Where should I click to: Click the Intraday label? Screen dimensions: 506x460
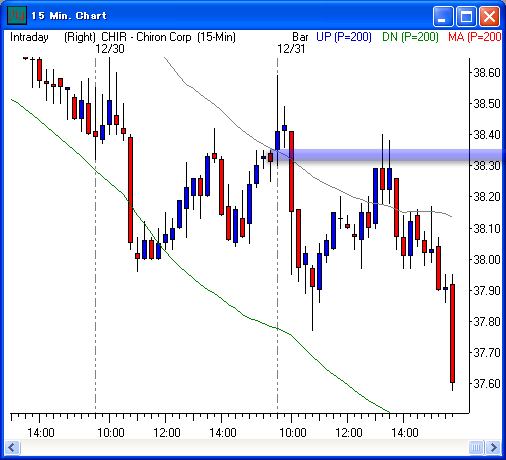coord(29,37)
